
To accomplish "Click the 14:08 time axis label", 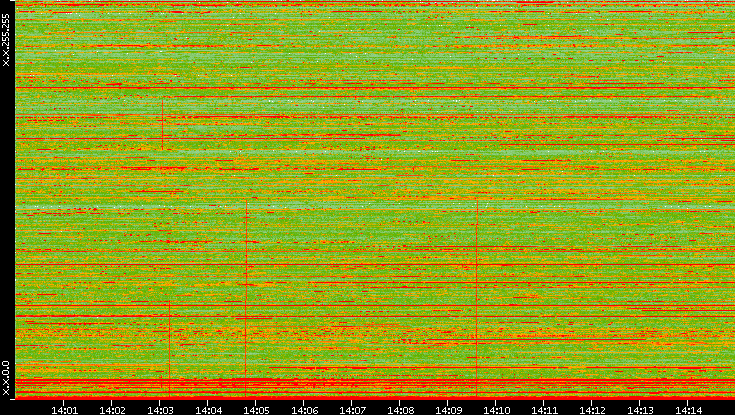I will (401, 410).
